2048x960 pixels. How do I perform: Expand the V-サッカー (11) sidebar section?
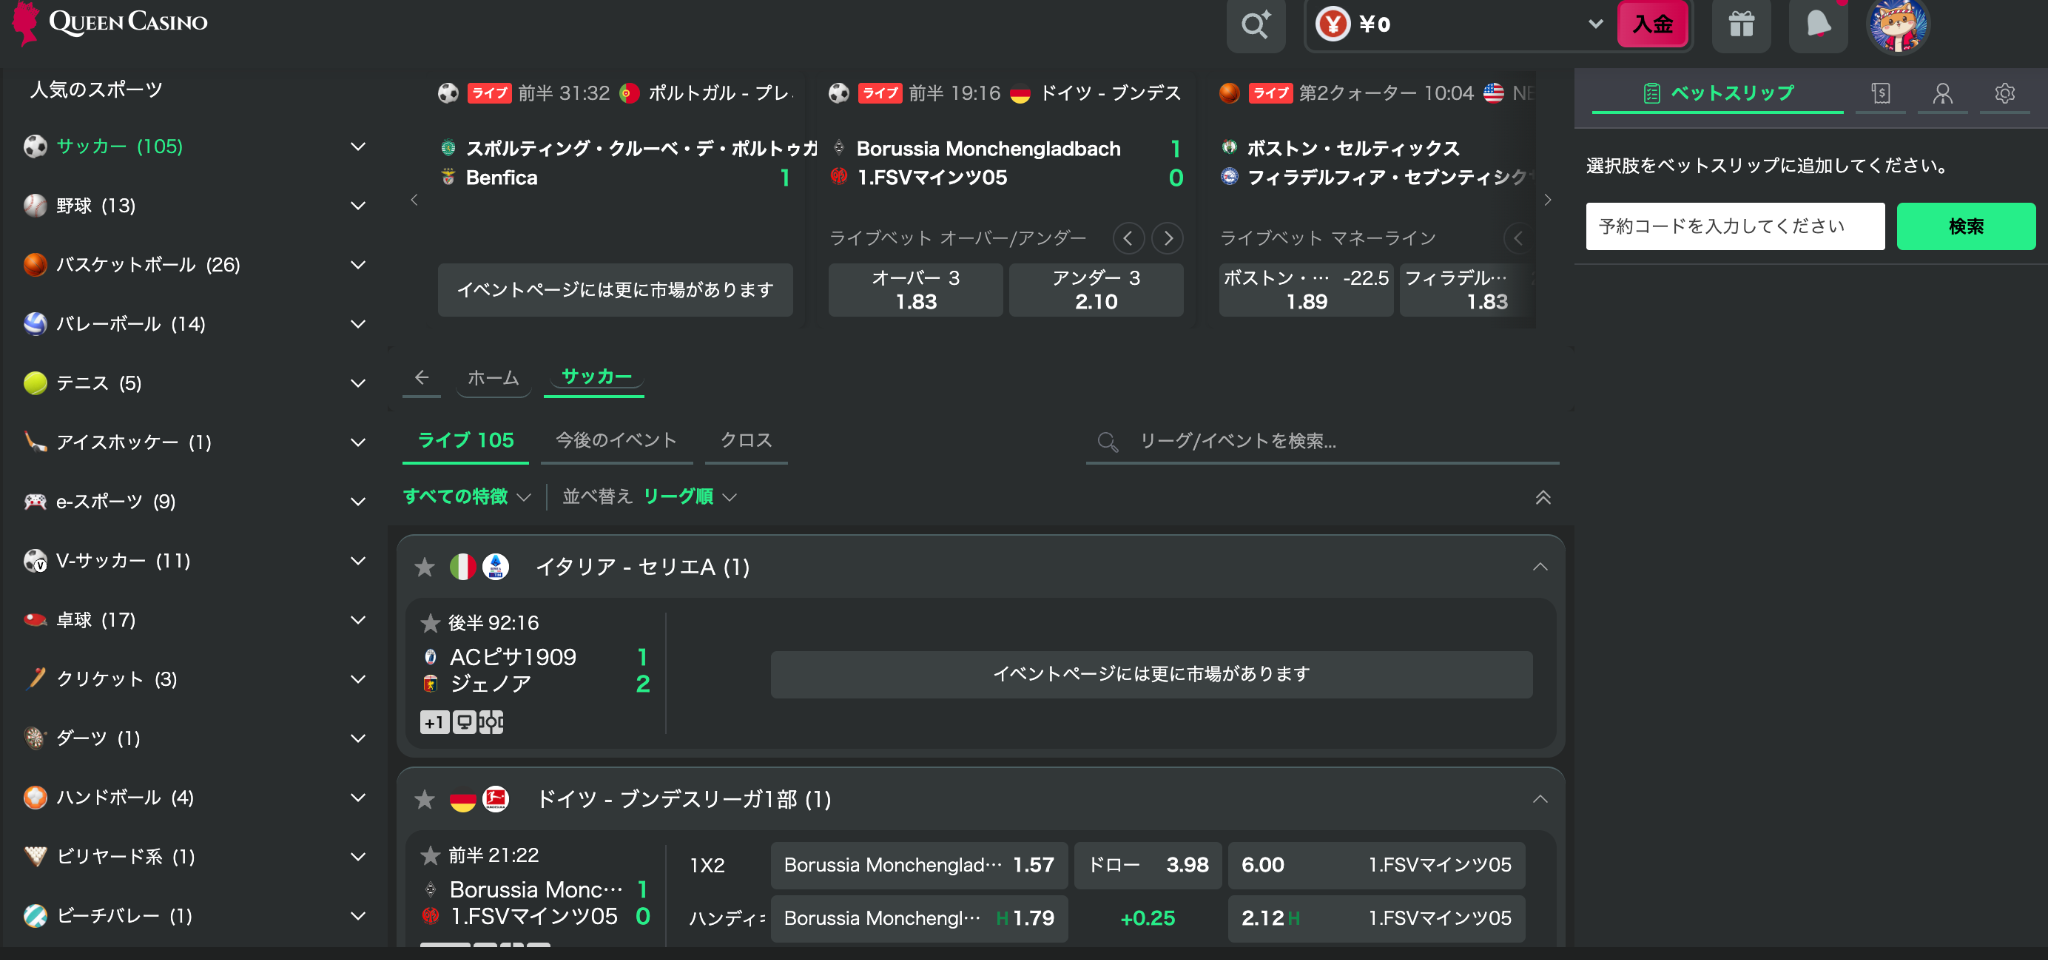[x=358, y=561]
